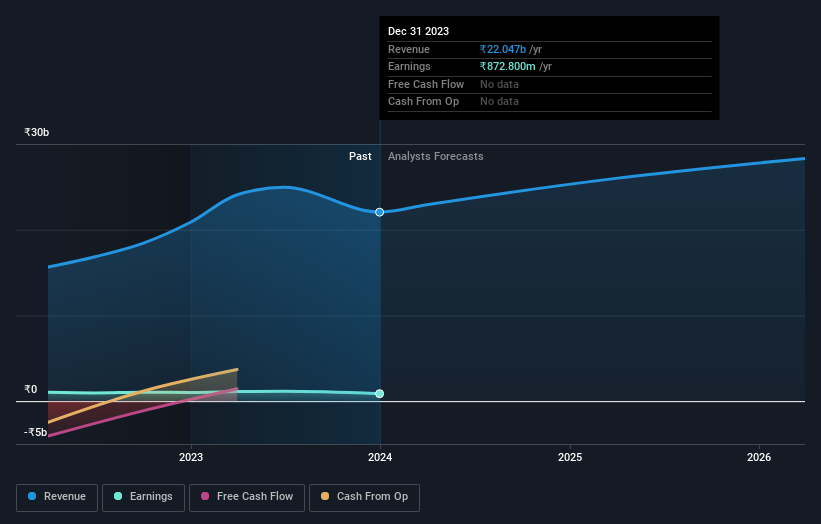Toggle the Revenue legend button
Image resolution: width=821 pixels, height=524 pixels.
point(57,497)
